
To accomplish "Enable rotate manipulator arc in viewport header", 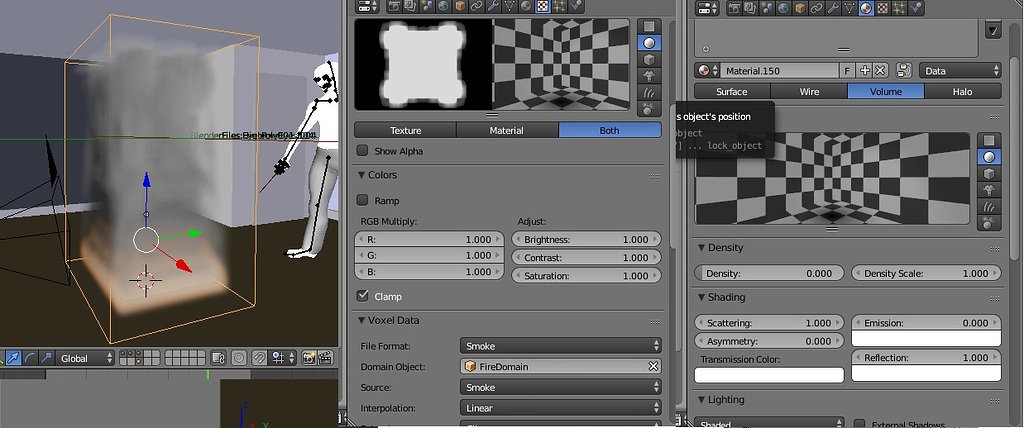I will coord(30,357).
